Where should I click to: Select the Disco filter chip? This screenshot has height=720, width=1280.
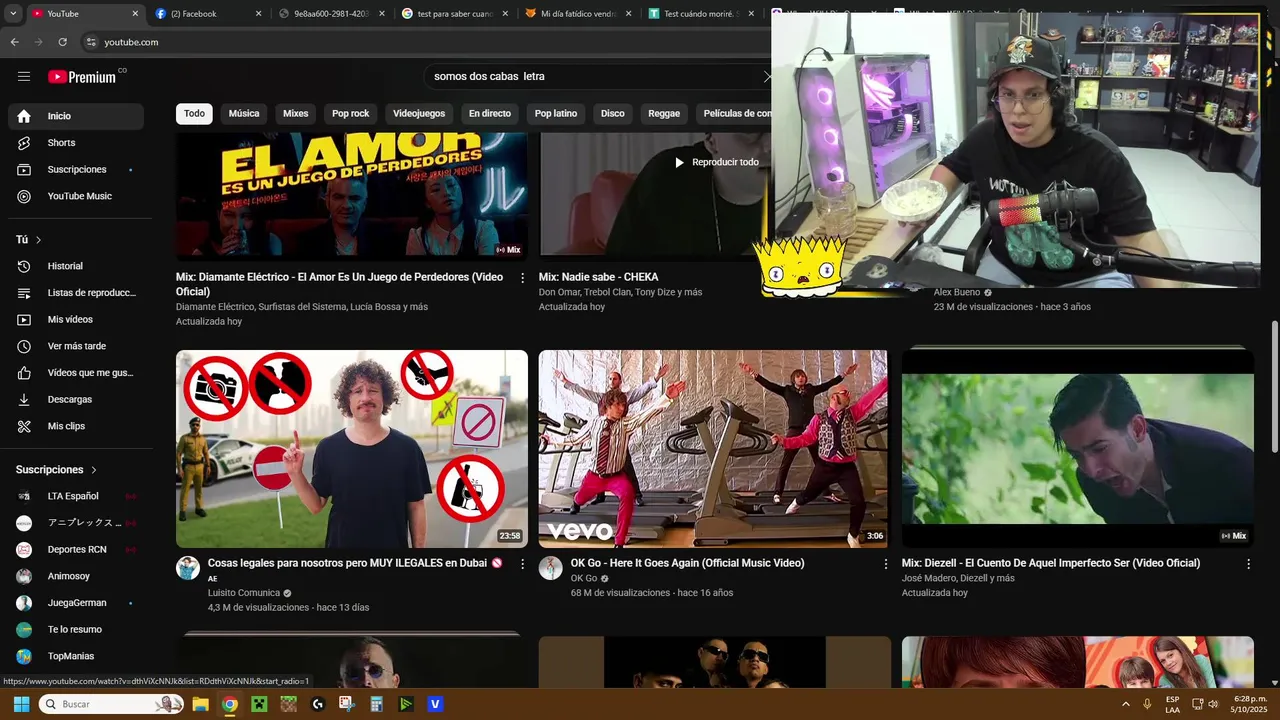pyautogui.click(x=613, y=113)
